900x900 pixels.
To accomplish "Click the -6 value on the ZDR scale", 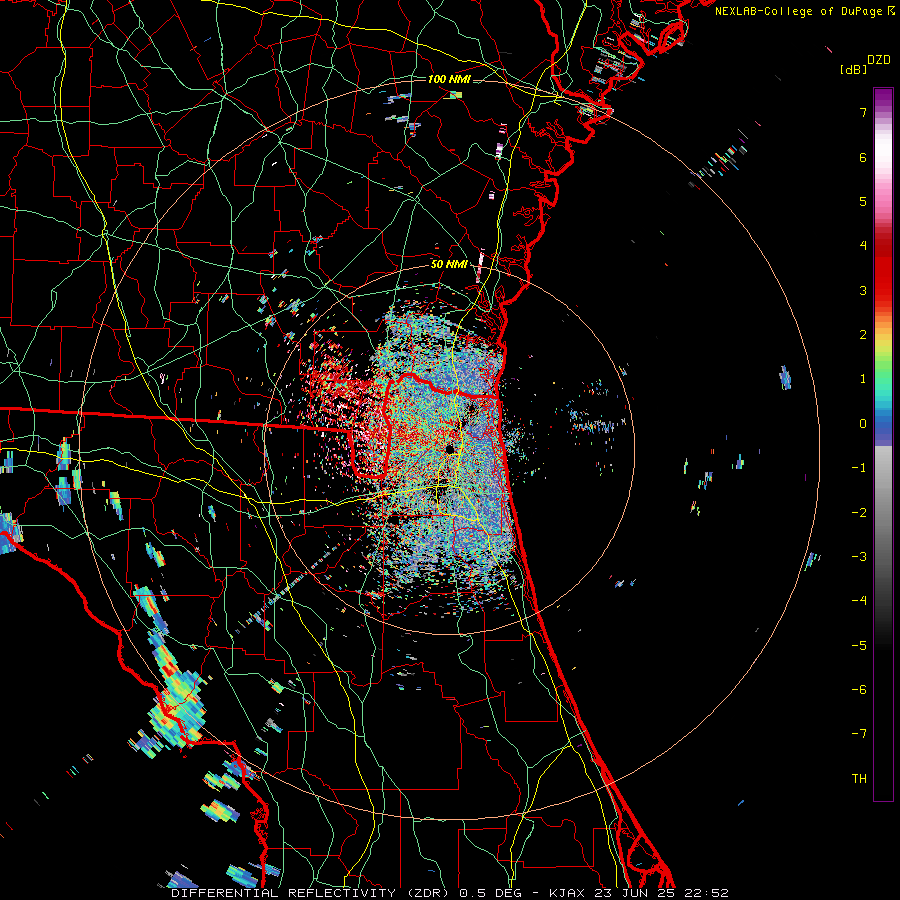I will click(x=859, y=689).
